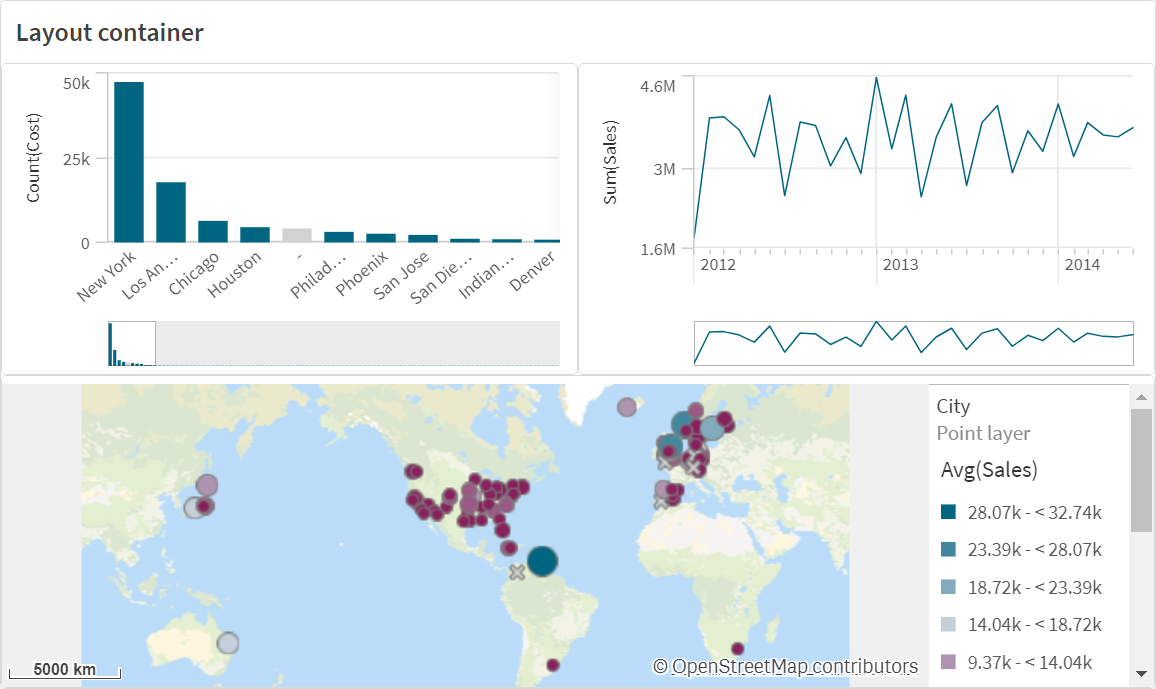Click the Layout container sheet title
The width and height of the screenshot is (1156, 689).
(110, 32)
